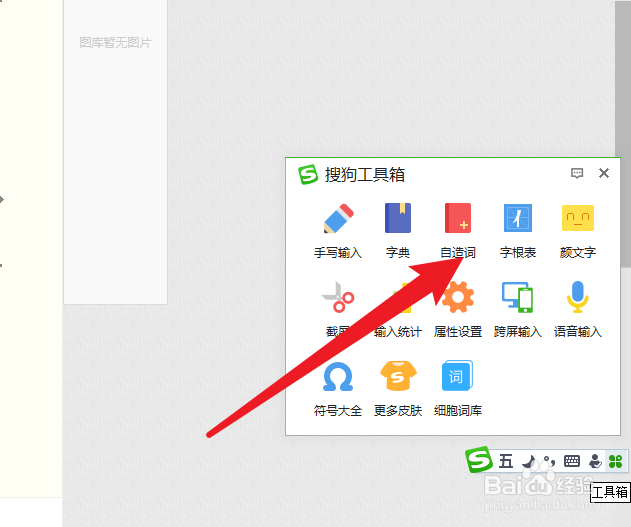Click the vertical scrollbar at right edge

click(623, 134)
